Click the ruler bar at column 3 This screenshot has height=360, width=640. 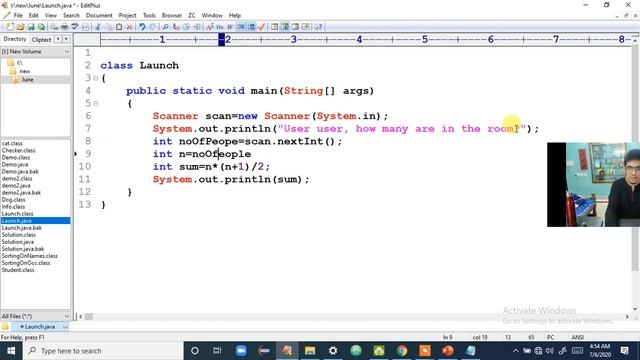pos(293,40)
